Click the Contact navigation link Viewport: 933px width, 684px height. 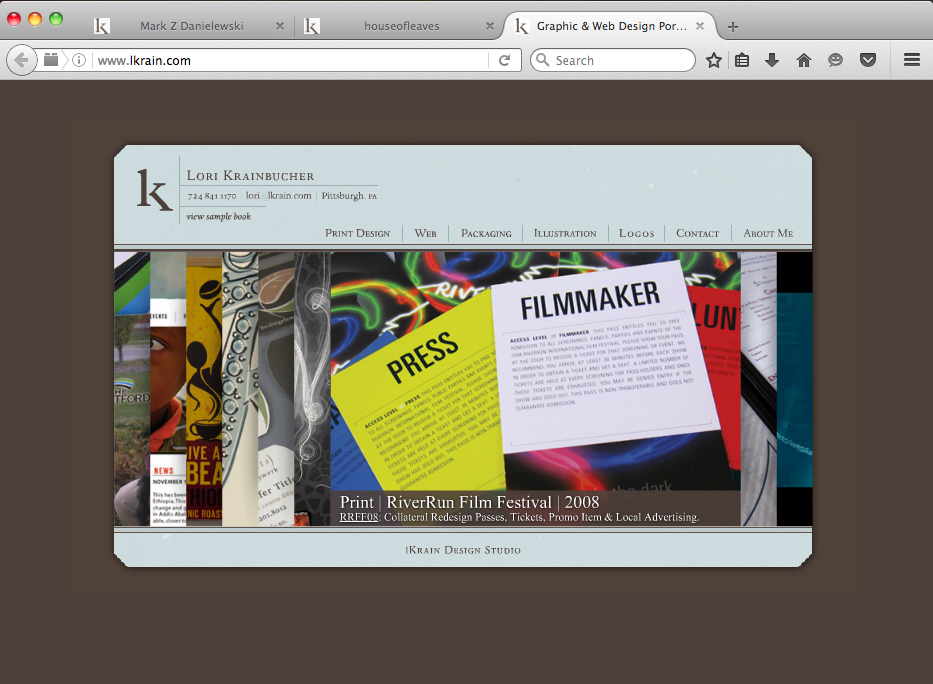(x=697, y=233)
